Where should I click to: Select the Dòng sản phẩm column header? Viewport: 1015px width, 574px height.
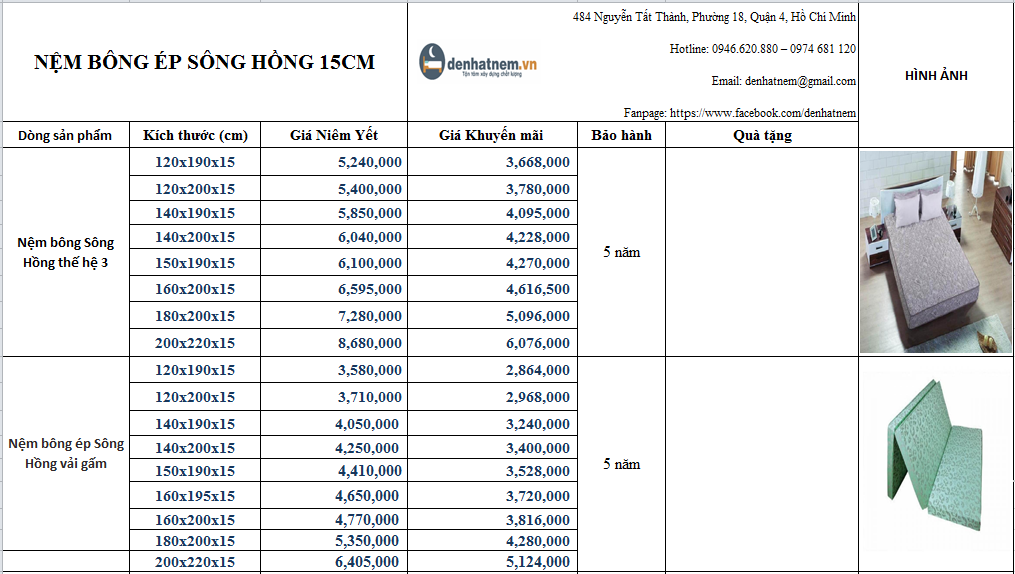pos(65,135)
